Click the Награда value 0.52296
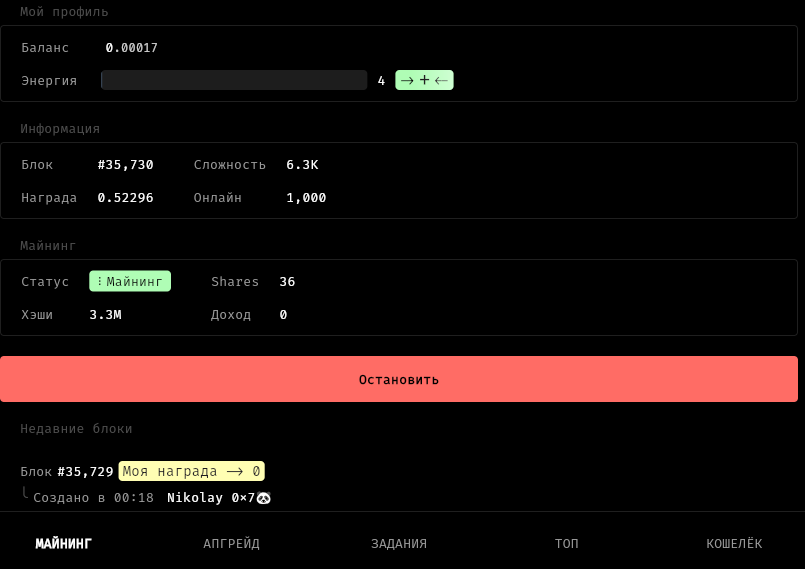 click(125, 198)
